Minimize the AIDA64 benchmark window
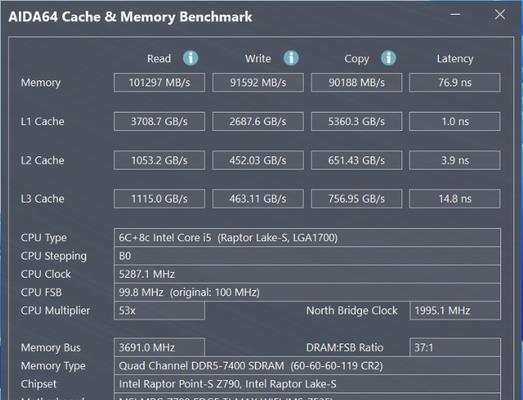The image size is (523, 400). click(x=455, y=14)
